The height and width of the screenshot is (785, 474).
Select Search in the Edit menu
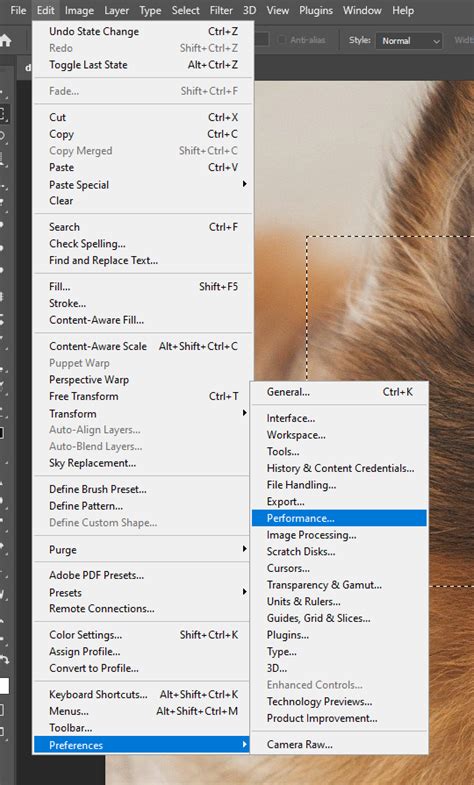(x=143, y=227)
